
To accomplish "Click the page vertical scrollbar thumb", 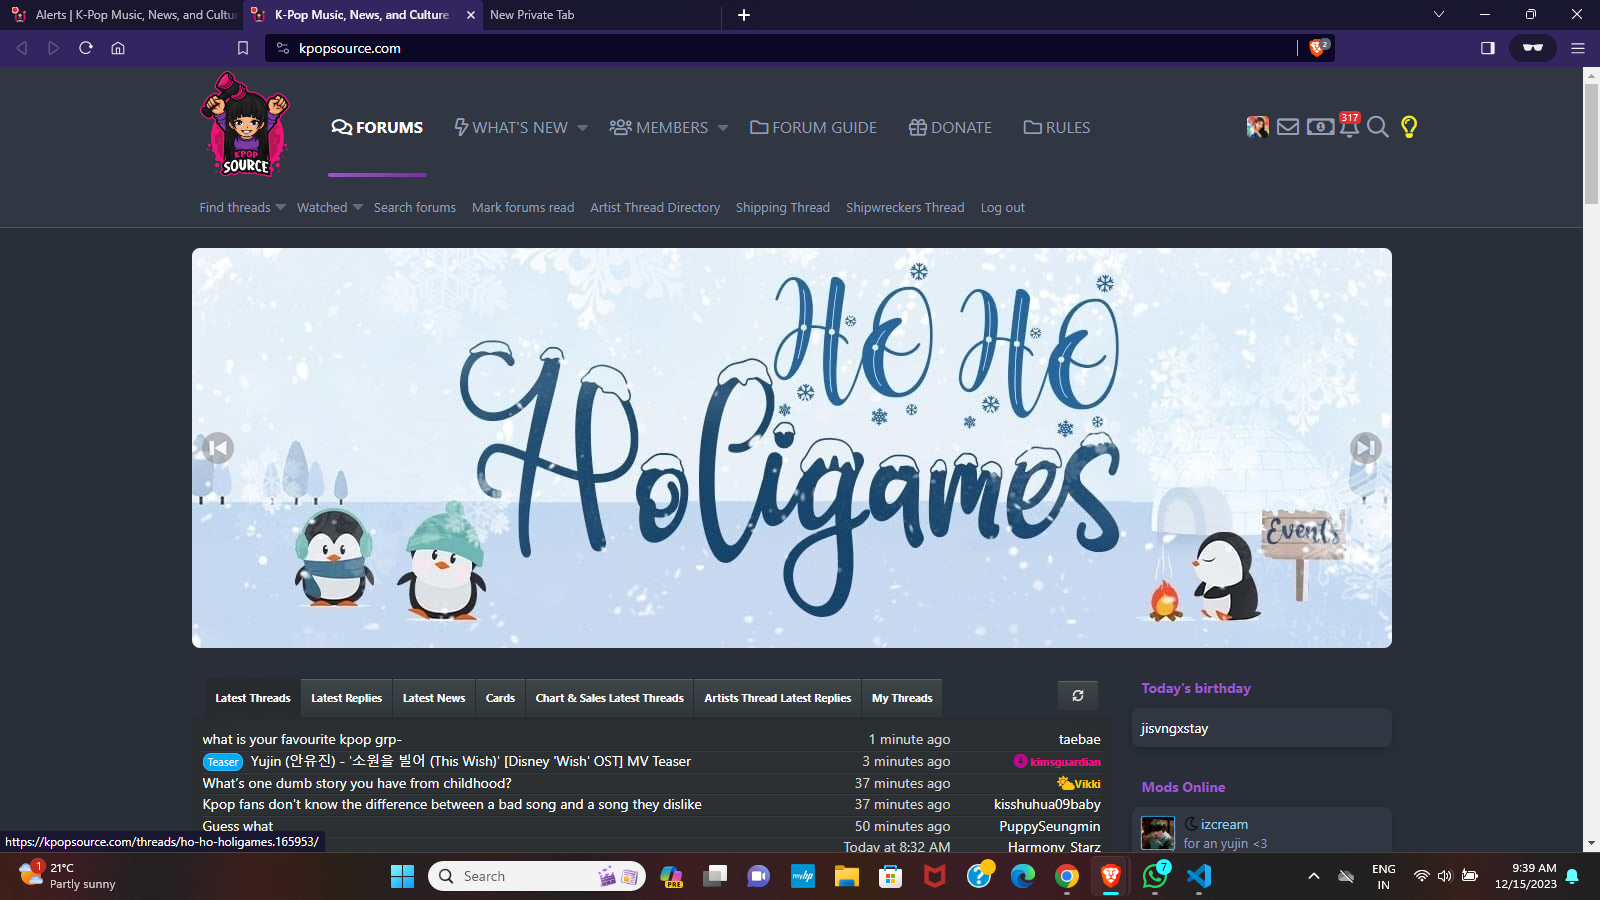I will coord(1591,143).
